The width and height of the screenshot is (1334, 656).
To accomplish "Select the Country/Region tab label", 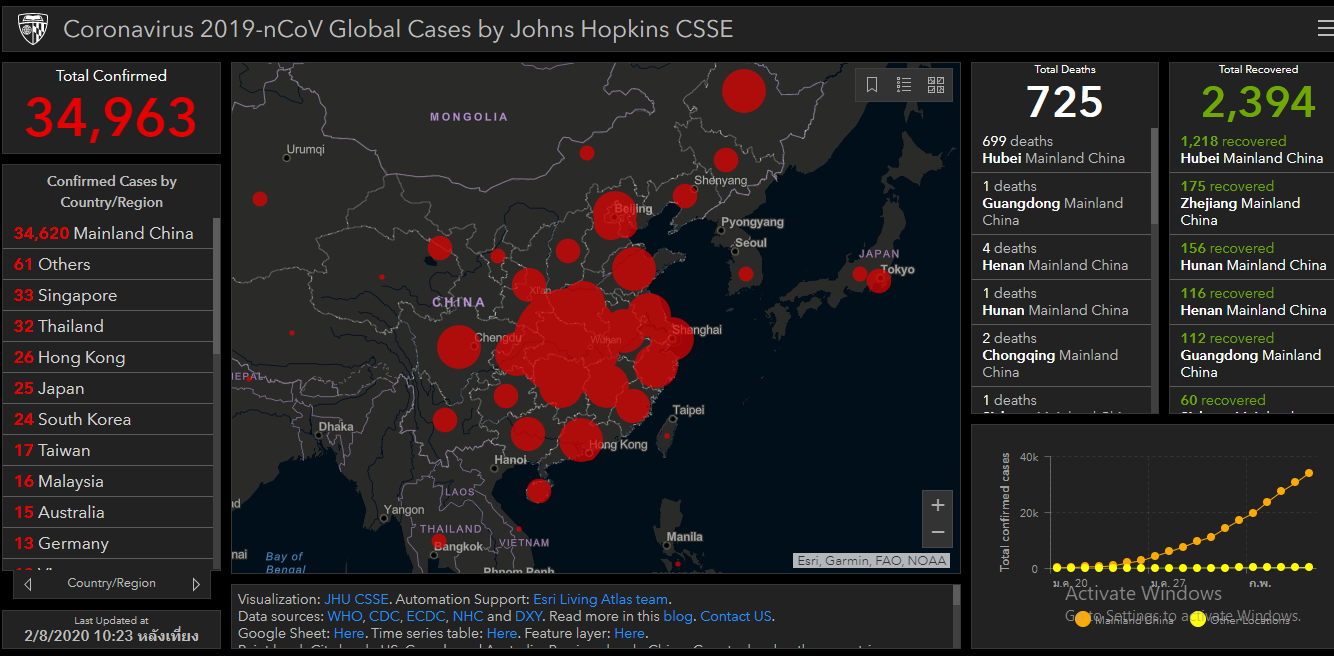I will [112, 583].
